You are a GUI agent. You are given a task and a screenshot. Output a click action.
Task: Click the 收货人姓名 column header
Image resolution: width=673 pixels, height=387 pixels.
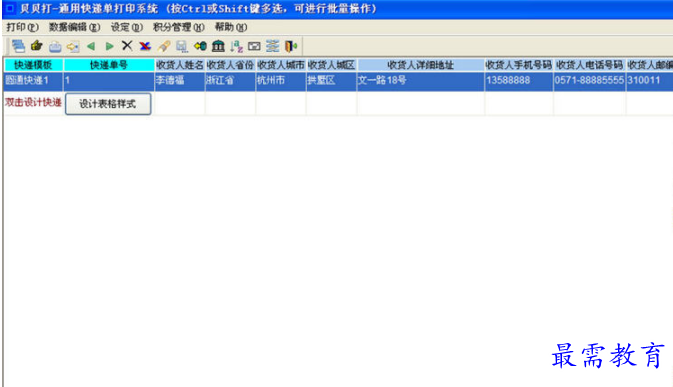click(x=180, y=65)
